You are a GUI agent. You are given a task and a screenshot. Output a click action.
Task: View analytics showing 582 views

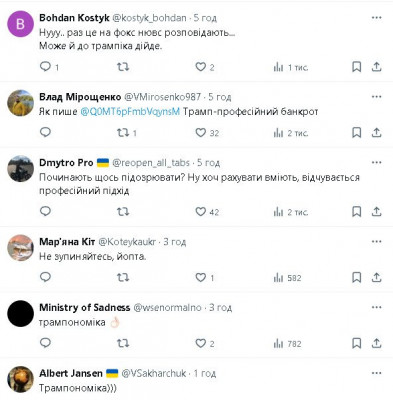coord(287,278)
